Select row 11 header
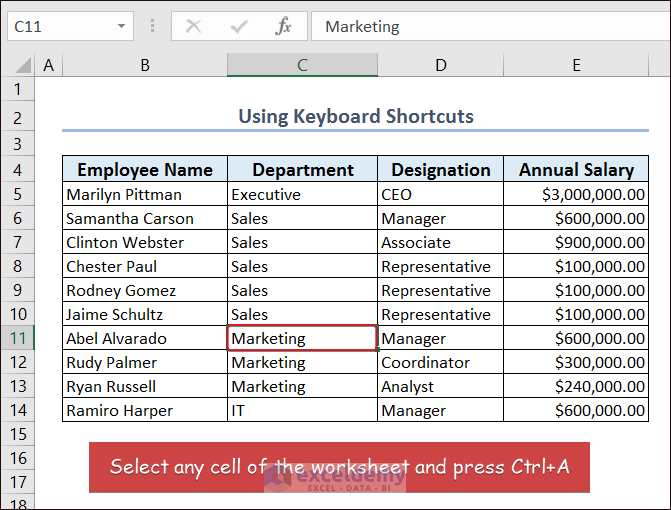Image resolution: width=671 pixels, height=510 pixels. (x=17, y=338)
